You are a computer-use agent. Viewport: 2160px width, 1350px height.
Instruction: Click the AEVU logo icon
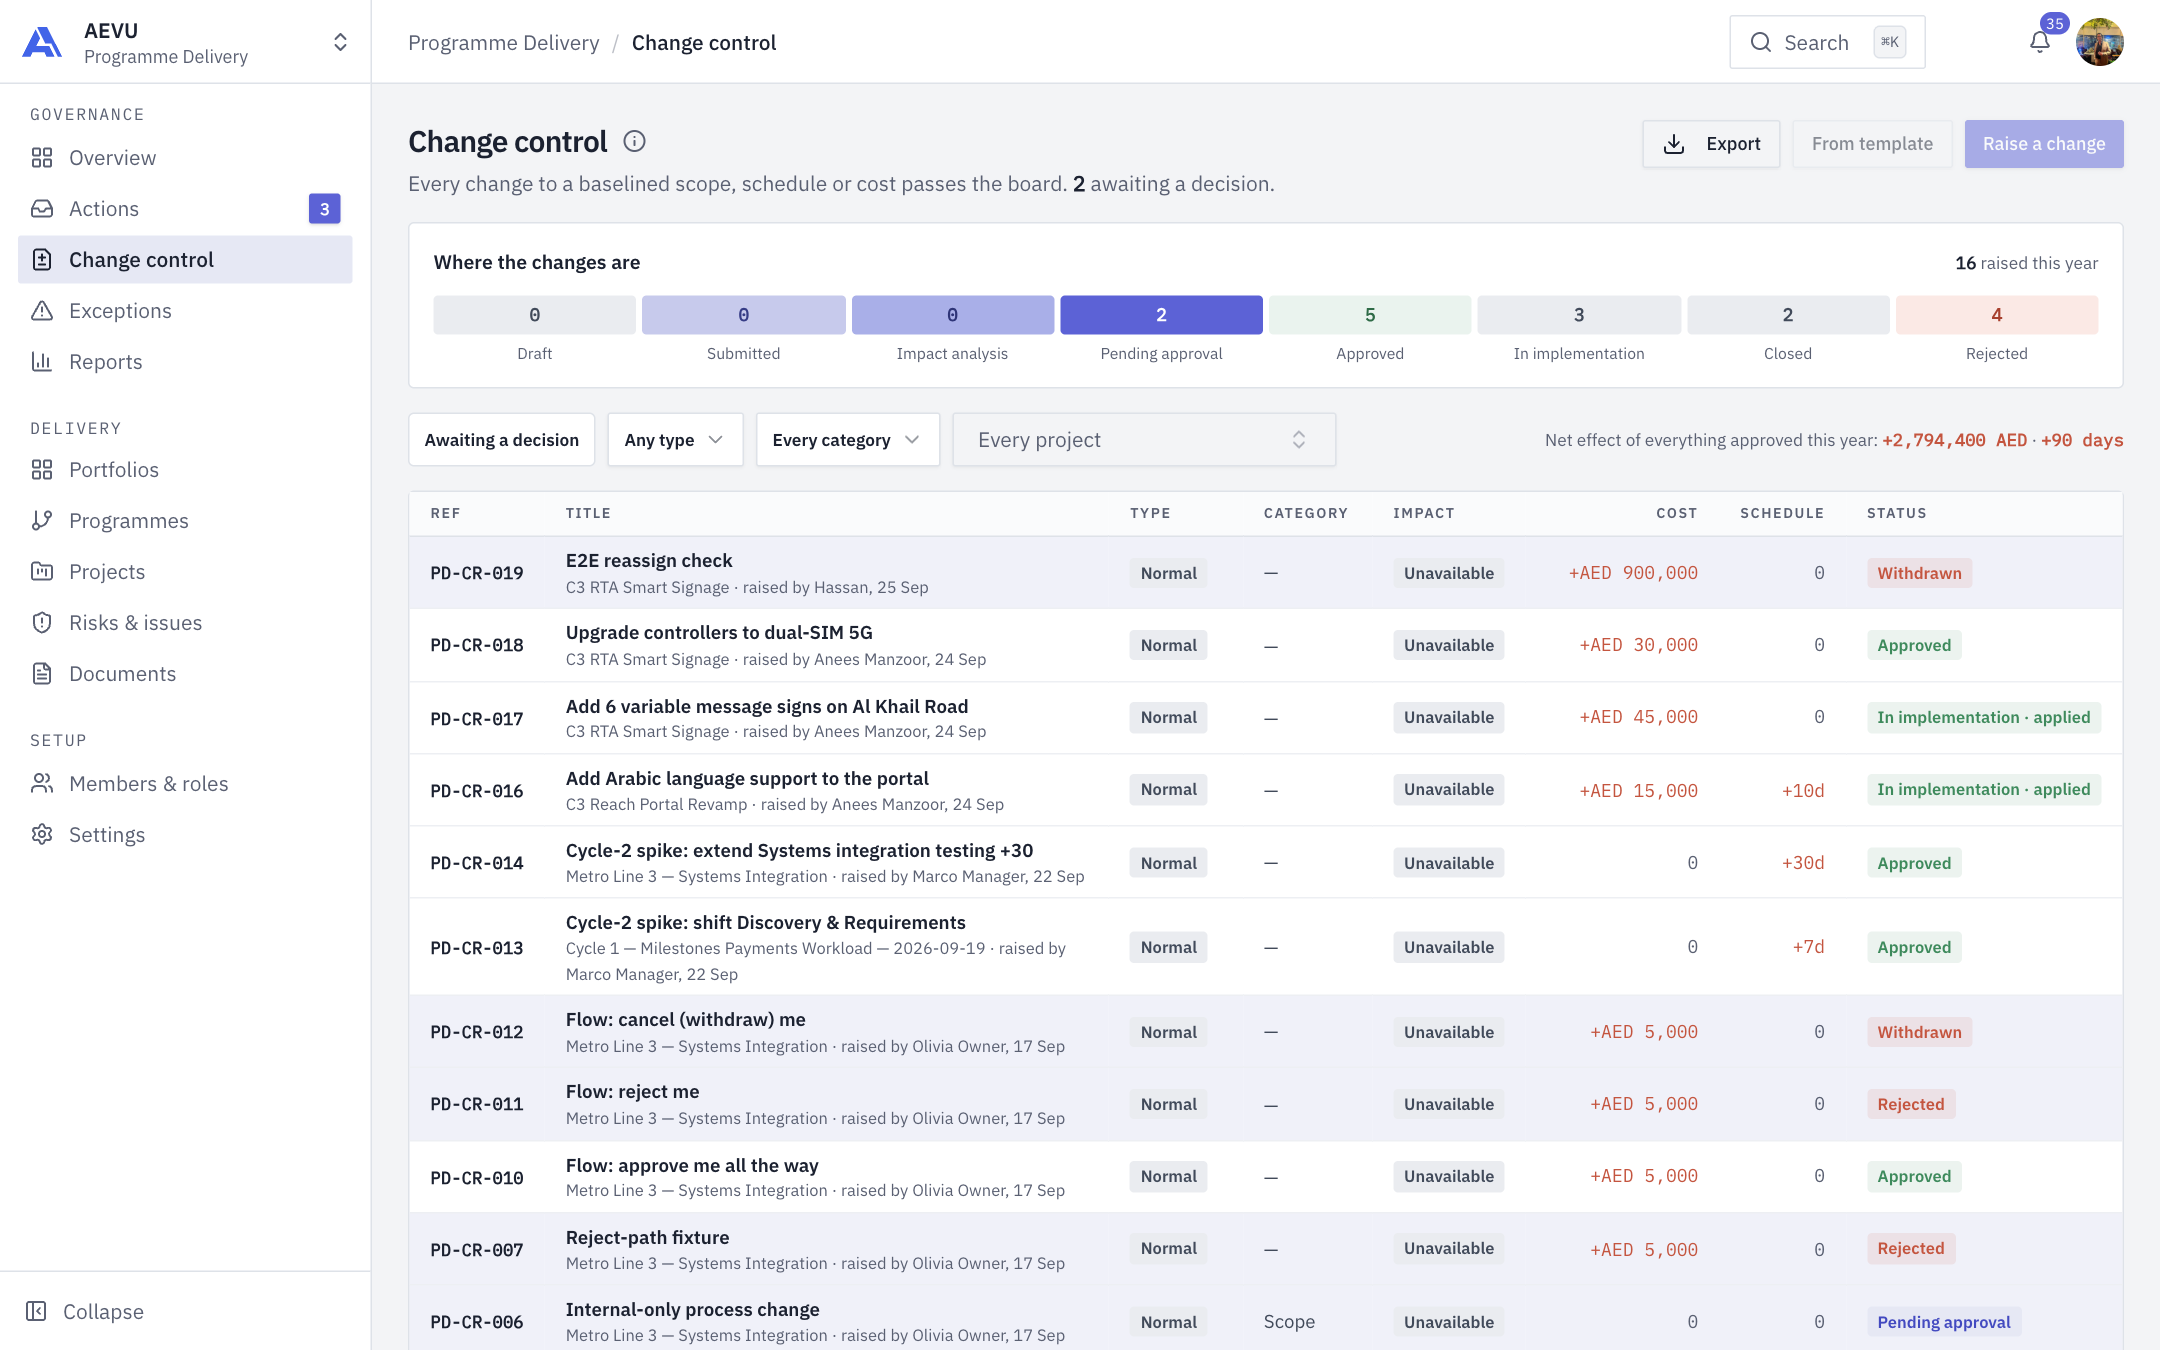coord(42,43)
